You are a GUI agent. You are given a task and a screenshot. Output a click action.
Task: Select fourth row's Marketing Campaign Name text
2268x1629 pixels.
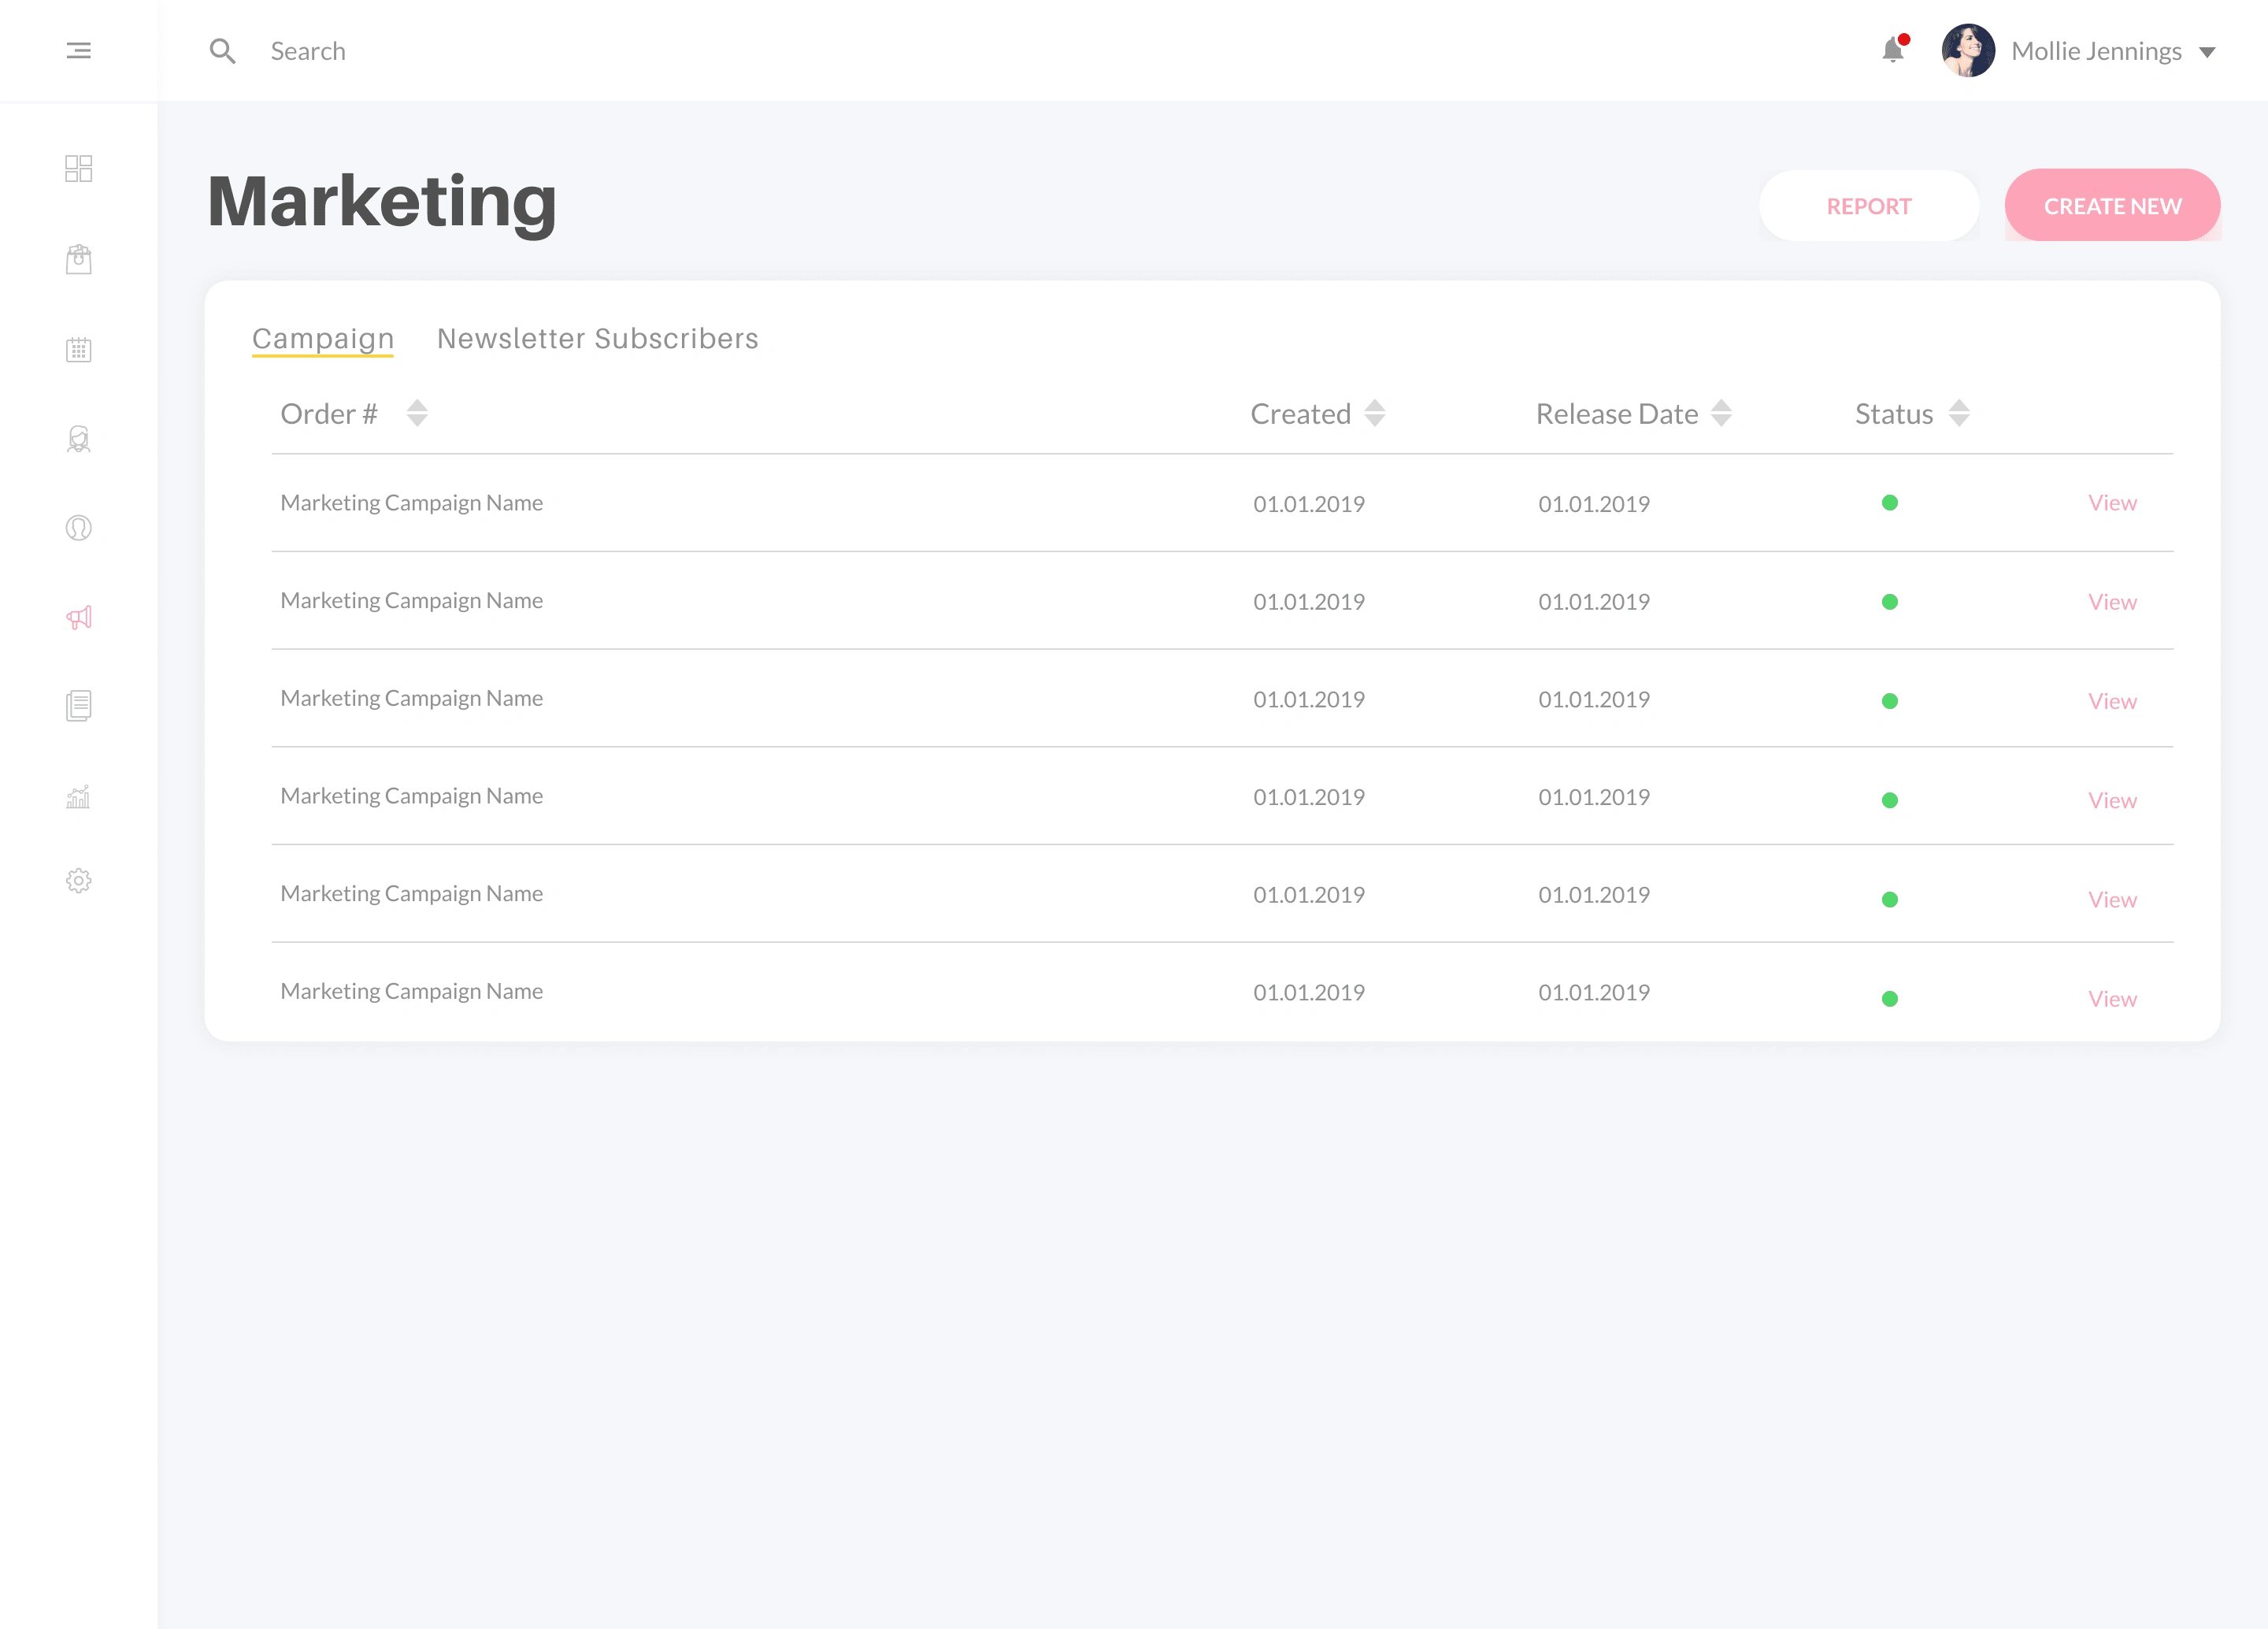tap(412, 797)
